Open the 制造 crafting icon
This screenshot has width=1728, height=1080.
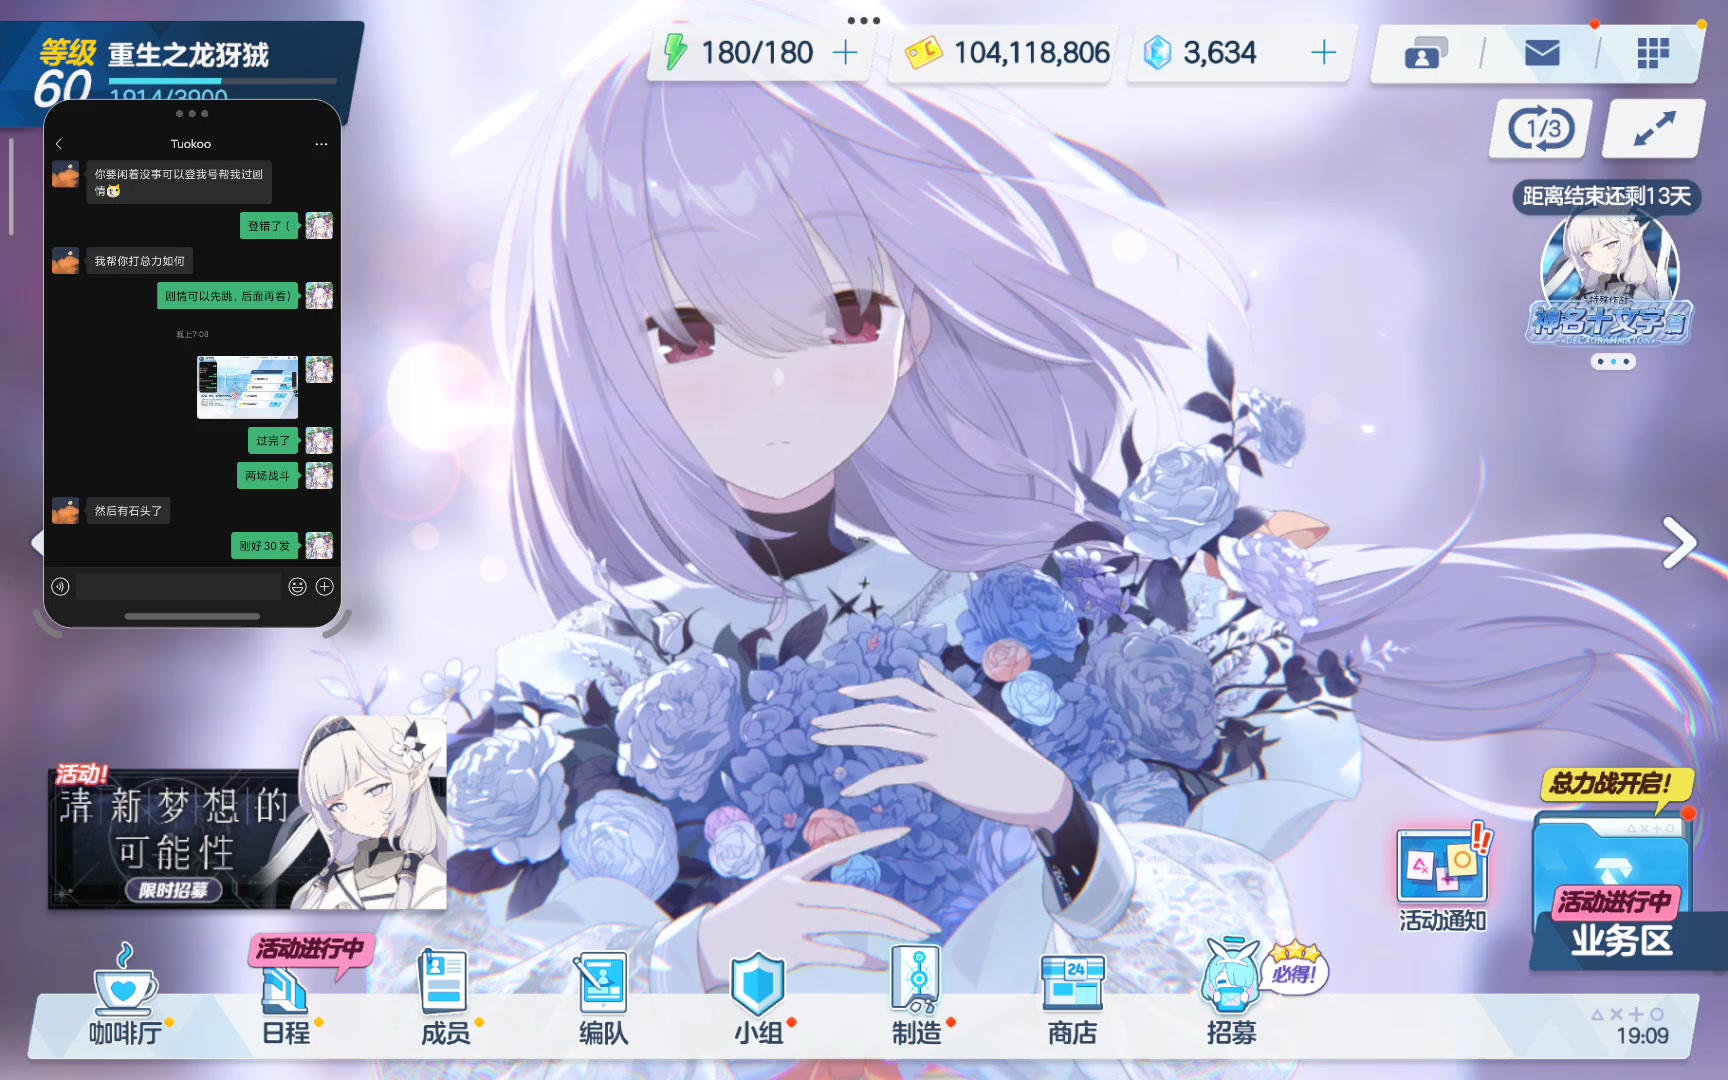[917, 996]
